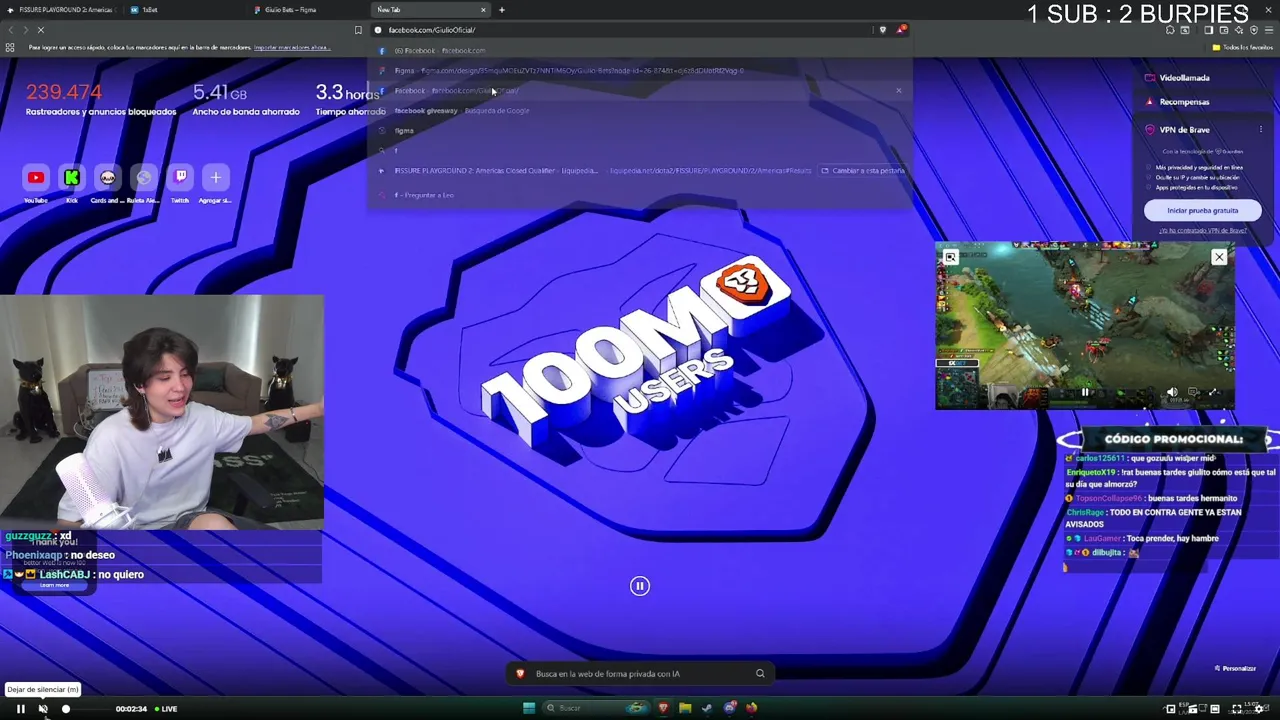Expand the picture-in-picture video fullscreen

point(1213,393)
